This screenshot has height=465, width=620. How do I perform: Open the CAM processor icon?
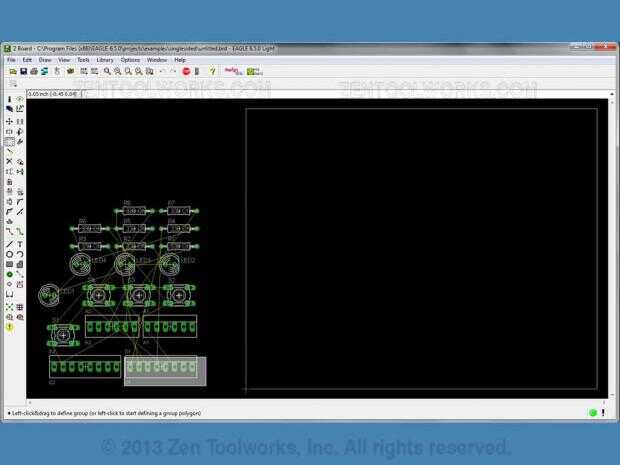tap(45, 72)
